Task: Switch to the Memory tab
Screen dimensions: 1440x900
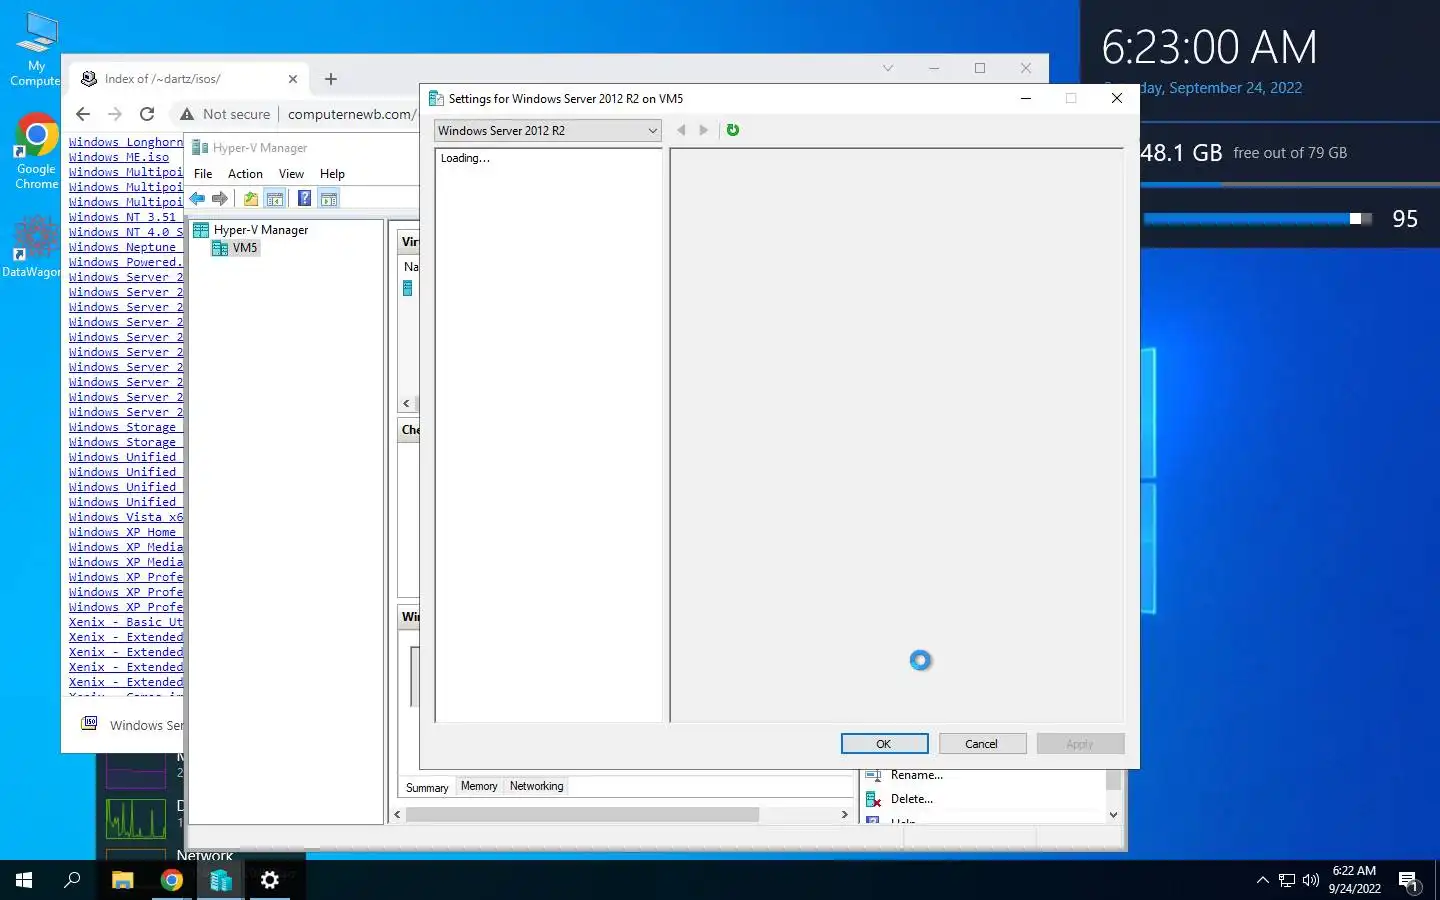Action: 479,786
